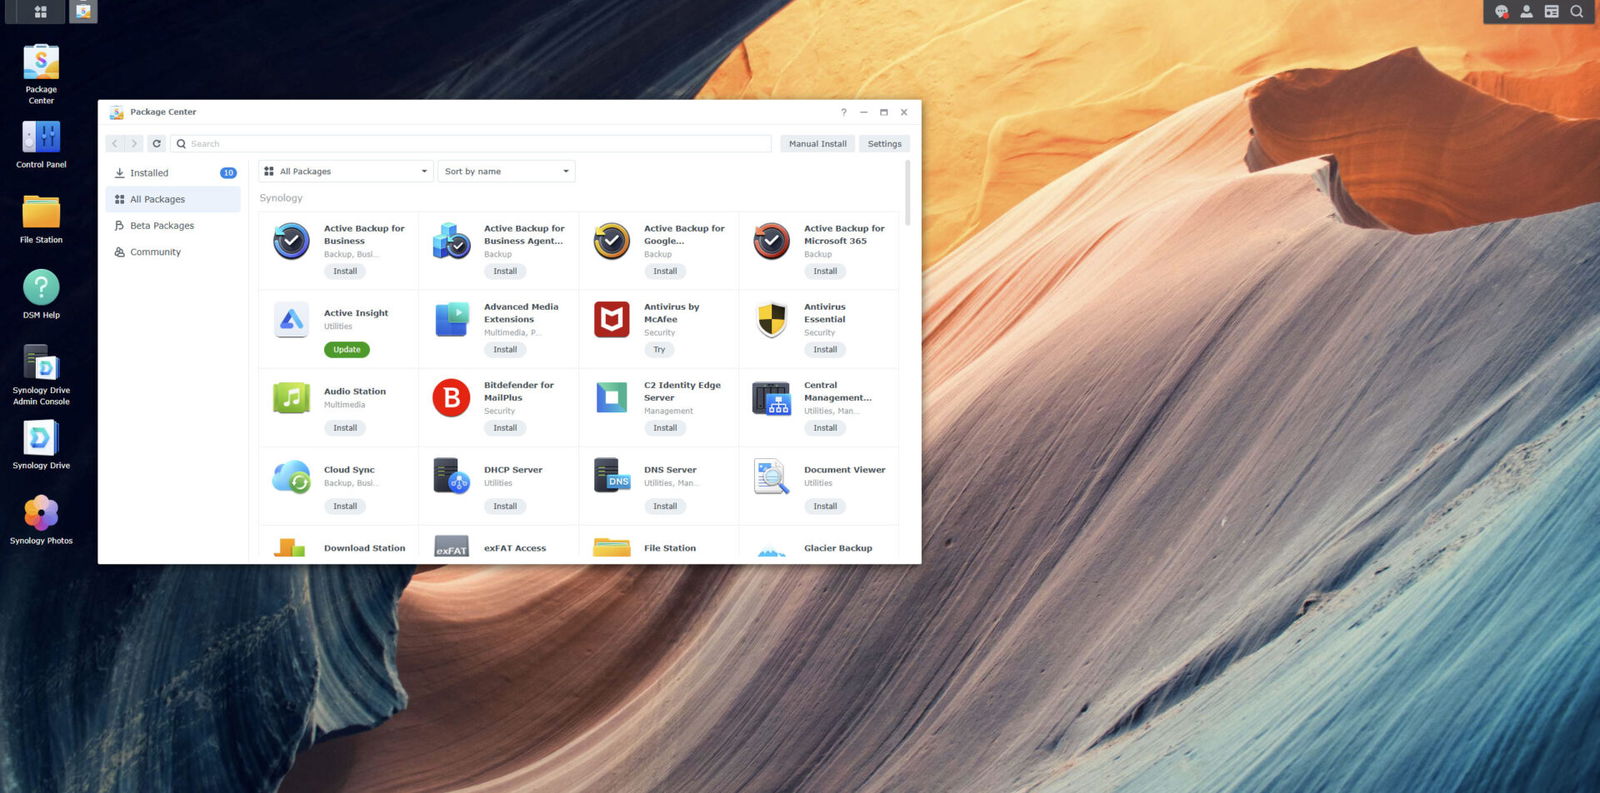
Task: Go to Community packages section
Action: coord(155,252)
